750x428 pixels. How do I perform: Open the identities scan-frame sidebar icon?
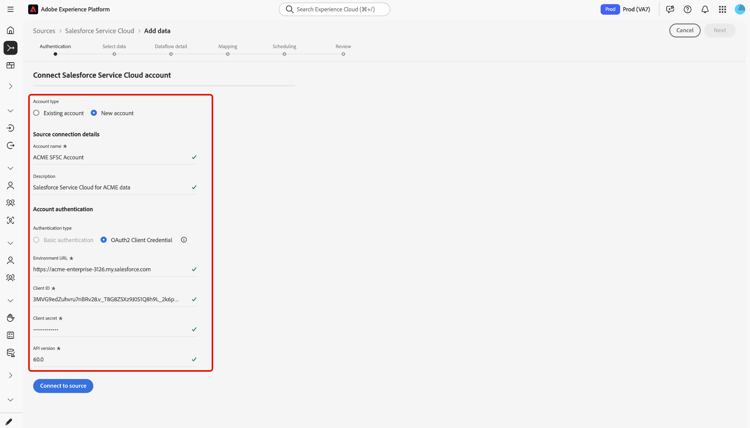(x=10, y=220)
